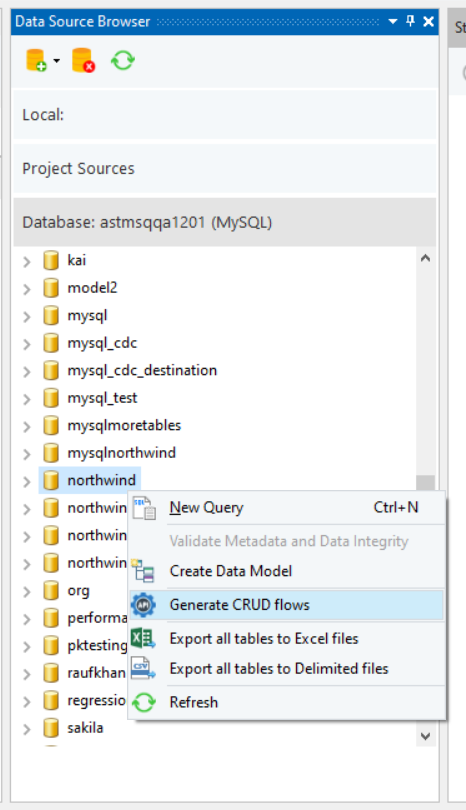Click the mysqlmoretables database cylinder icon
This screenshot has width=466, height=810.
pos(51,425)
